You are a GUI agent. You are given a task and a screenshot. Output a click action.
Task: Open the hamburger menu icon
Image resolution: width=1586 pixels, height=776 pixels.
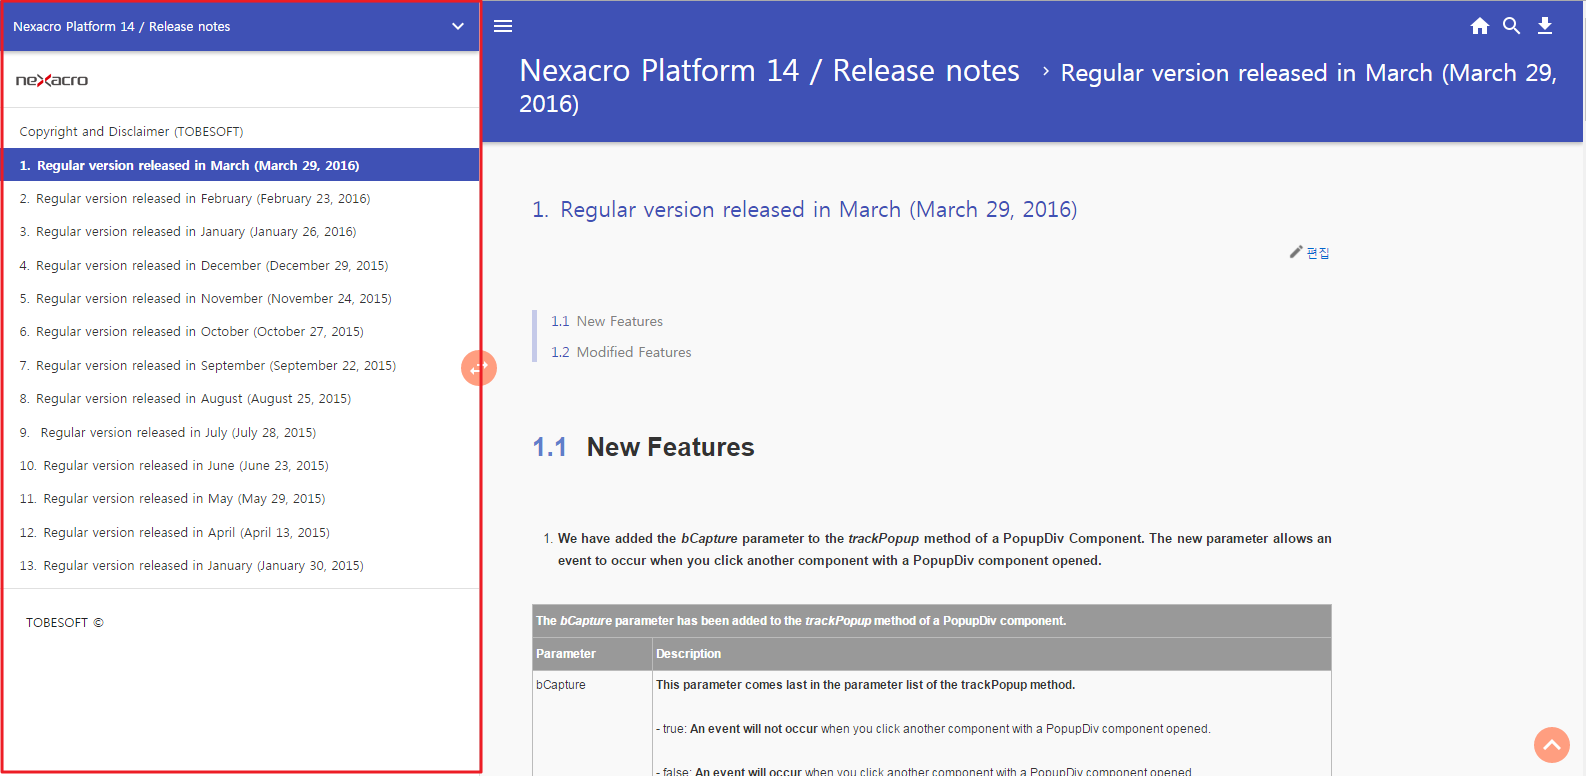point(503,26)
